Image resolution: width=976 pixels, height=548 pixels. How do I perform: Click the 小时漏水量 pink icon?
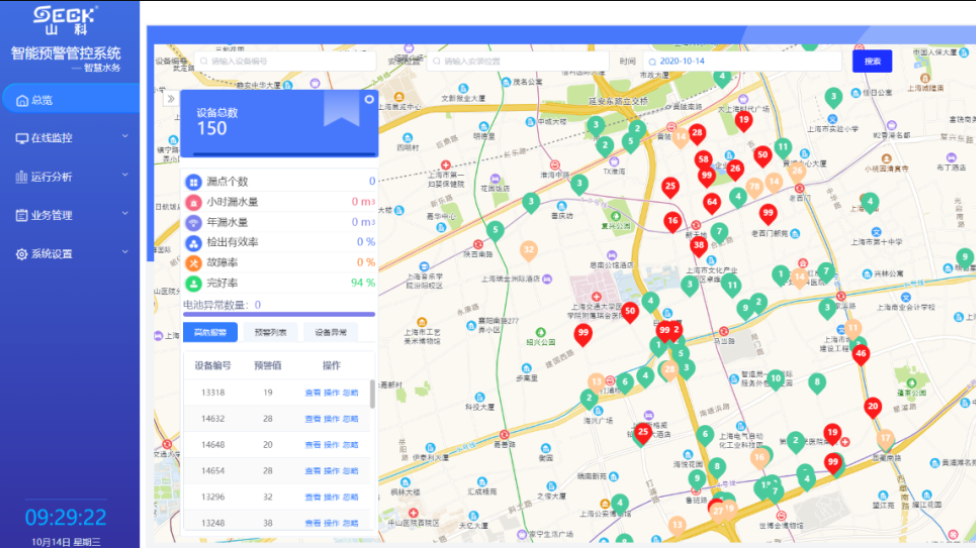(x=194, y=201)
